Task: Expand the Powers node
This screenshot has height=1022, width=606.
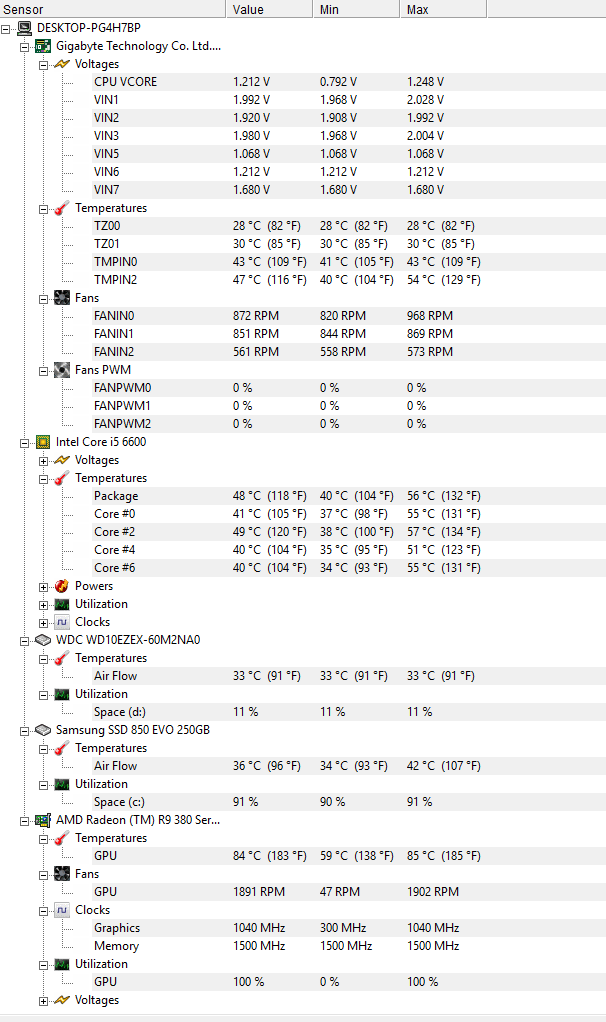Action: [x=43, y=586]
